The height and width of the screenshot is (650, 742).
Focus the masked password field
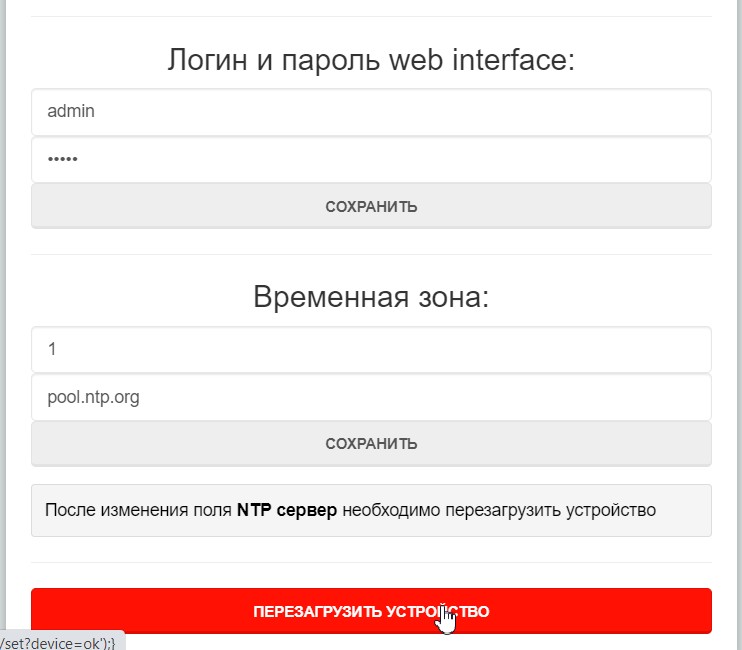pyautogui.click(x=370, y=159)
